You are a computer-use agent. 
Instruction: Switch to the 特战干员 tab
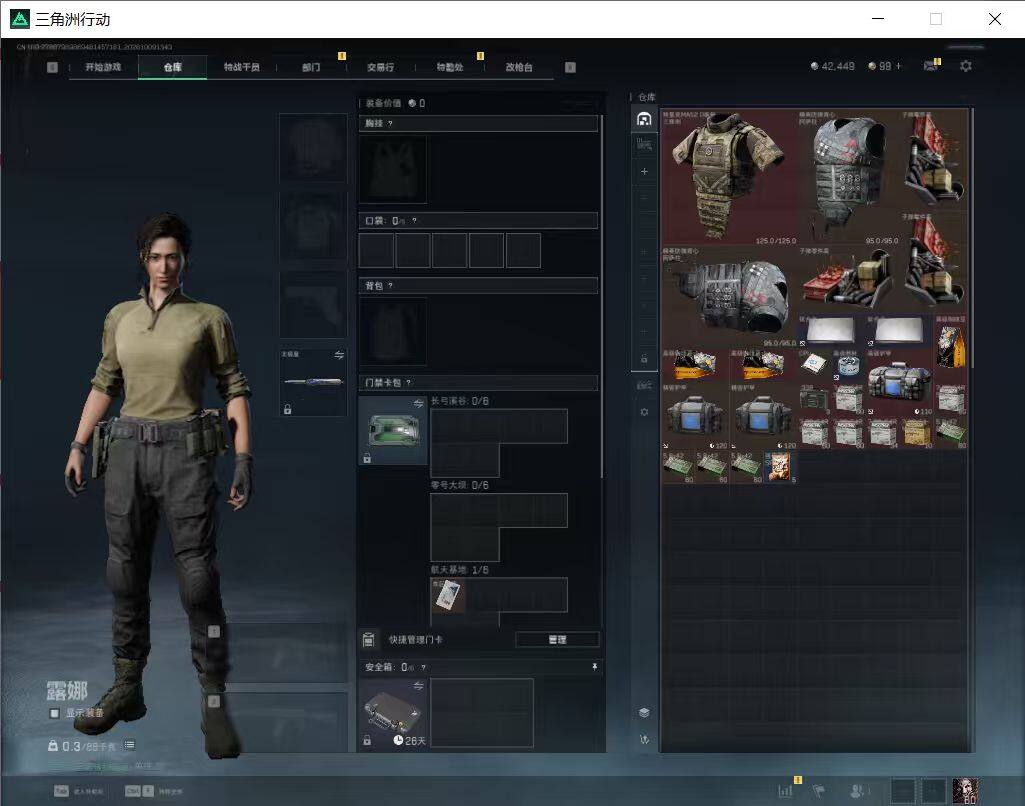coord(241,67)
